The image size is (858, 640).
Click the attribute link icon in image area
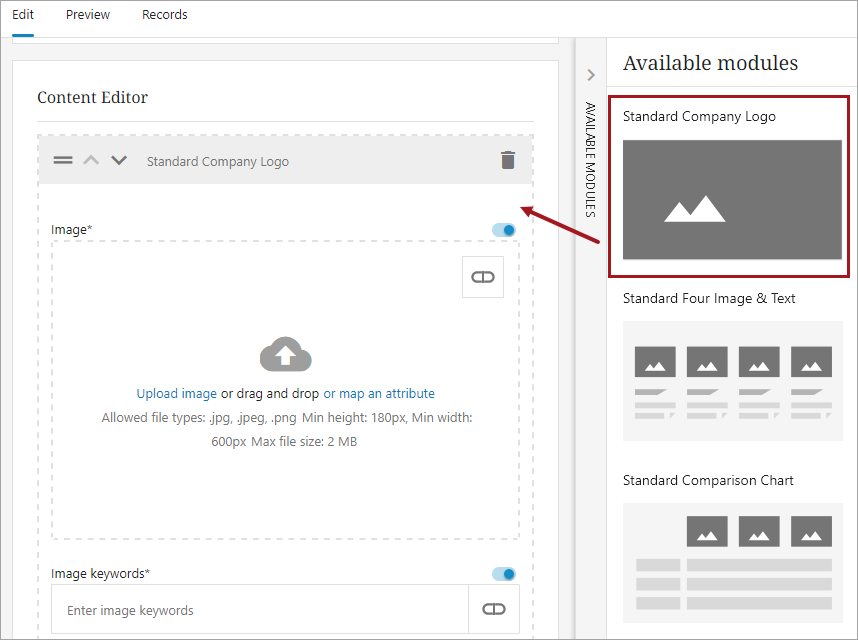(x=483, y=277)
